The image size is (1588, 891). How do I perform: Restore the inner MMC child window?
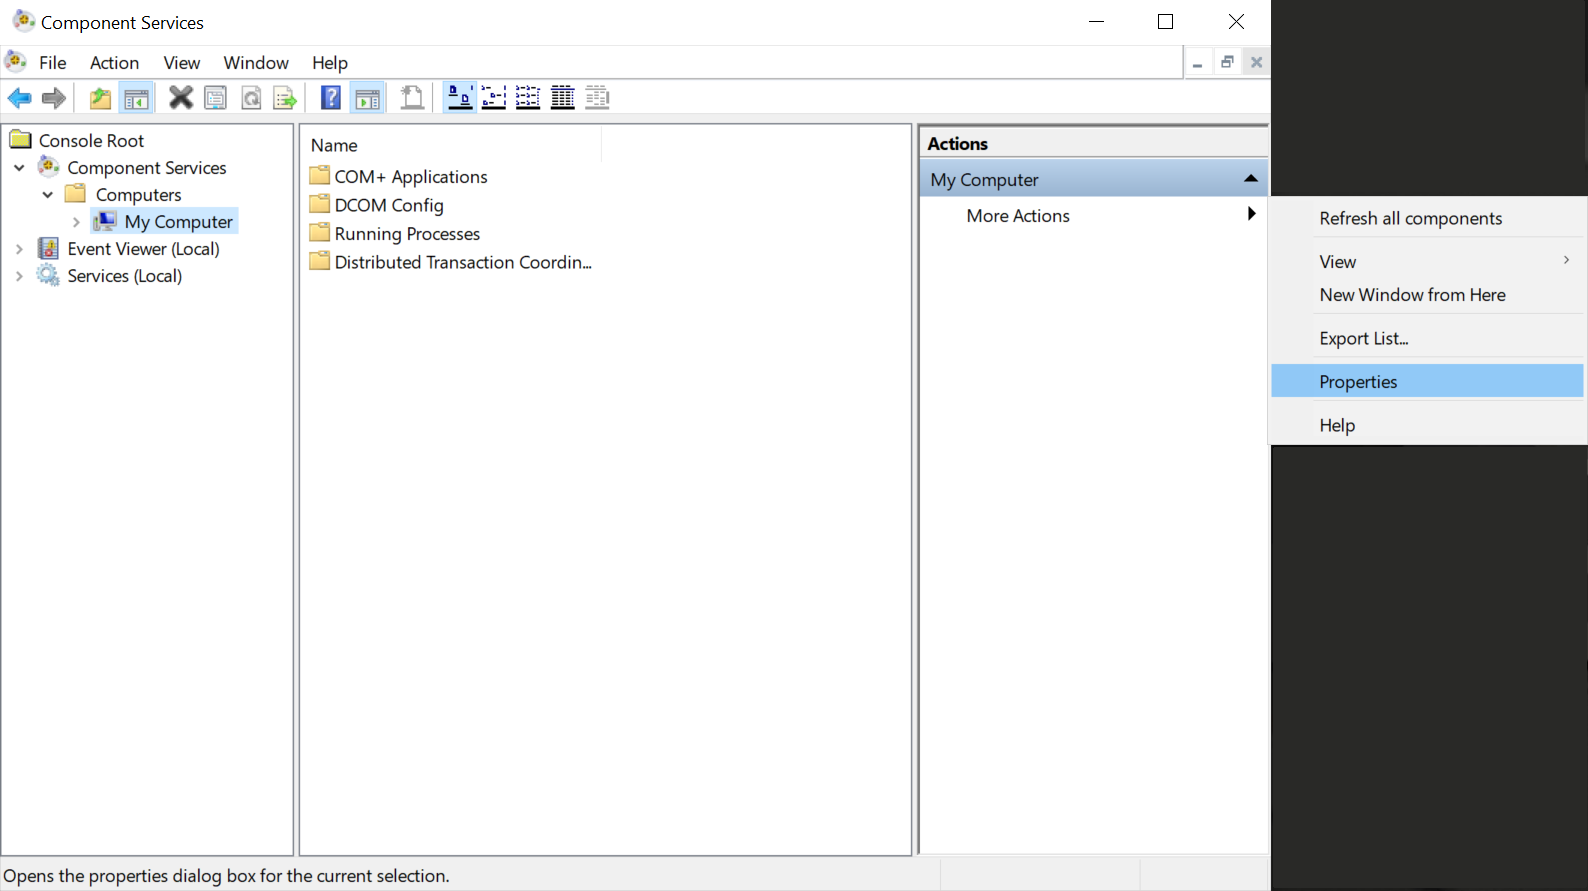click(1227, 62)
